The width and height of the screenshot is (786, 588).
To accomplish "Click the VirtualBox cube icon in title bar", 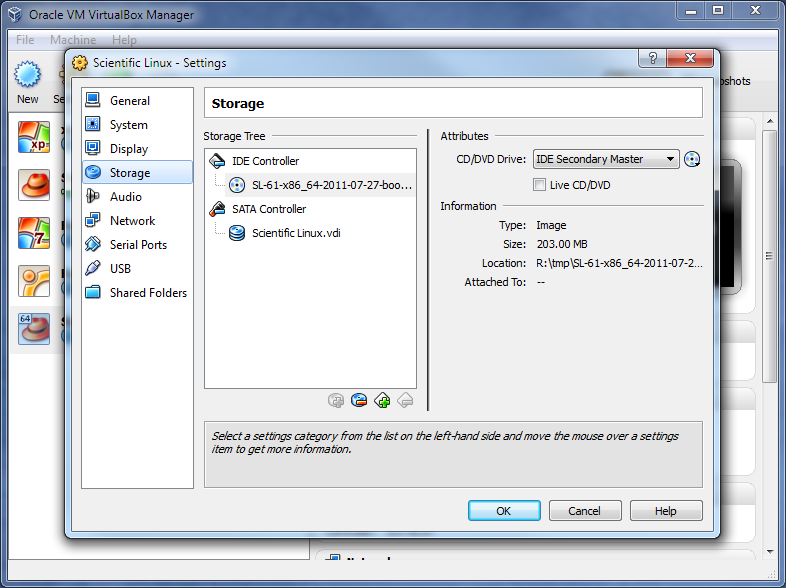I will pyautogui.click(x=15, y=14).
